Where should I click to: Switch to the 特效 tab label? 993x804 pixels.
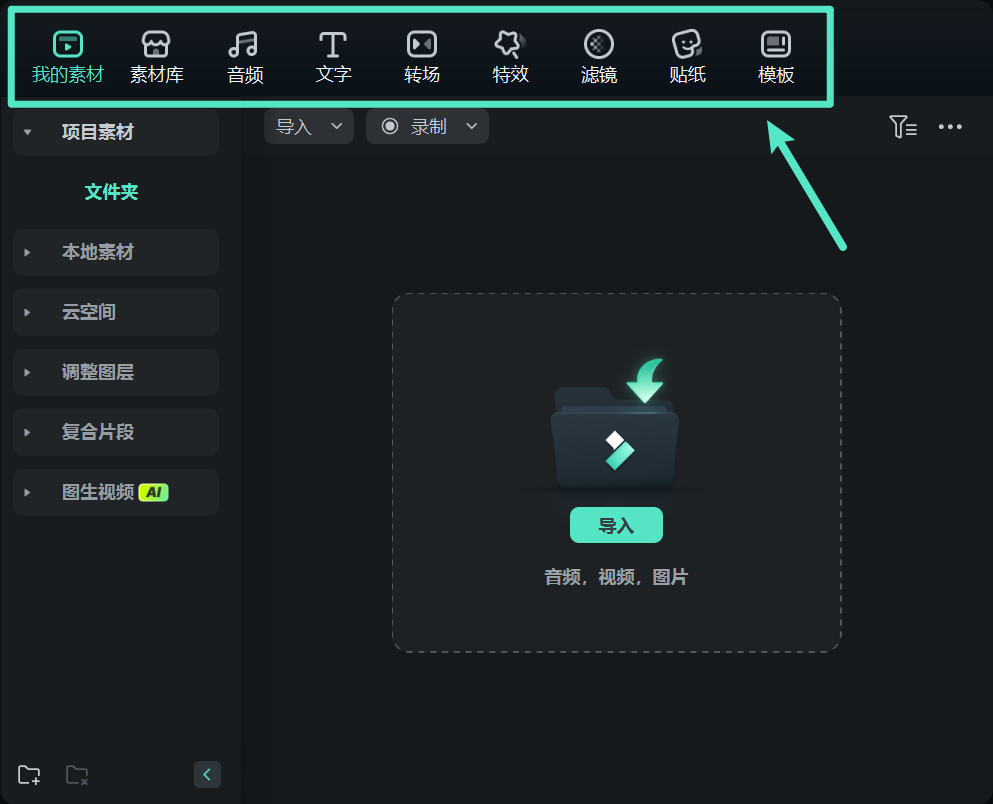pos(510,75)
